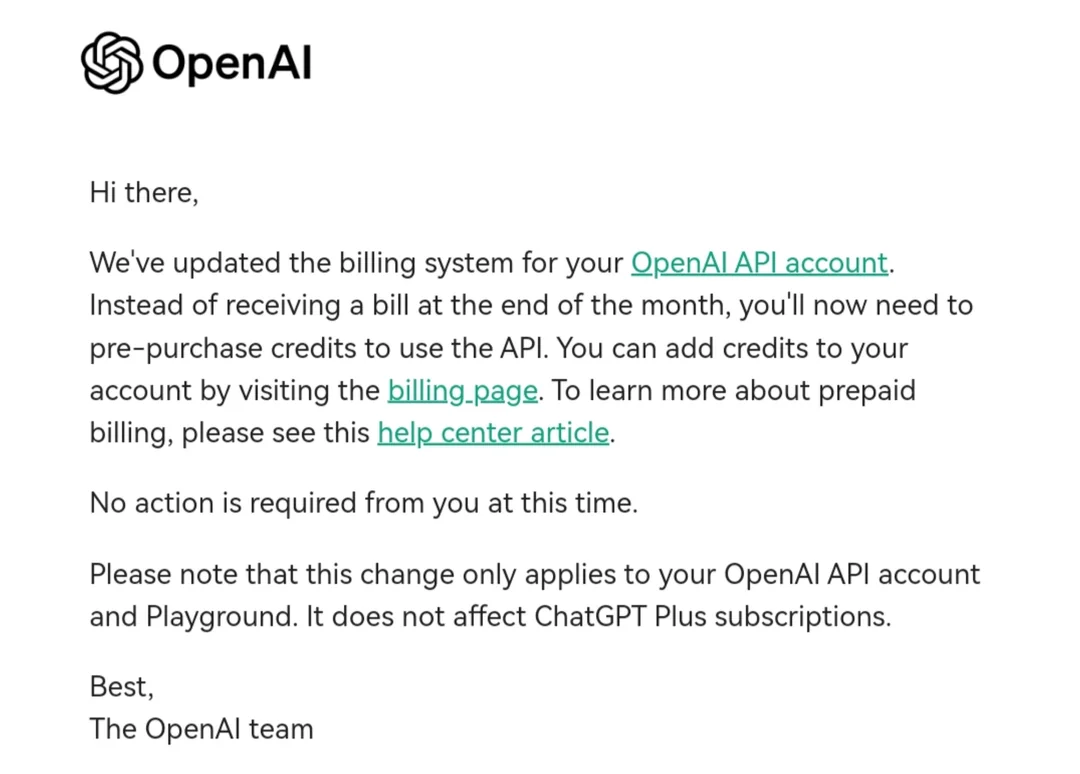Click the "Best," sign-off line

[122, 687]
